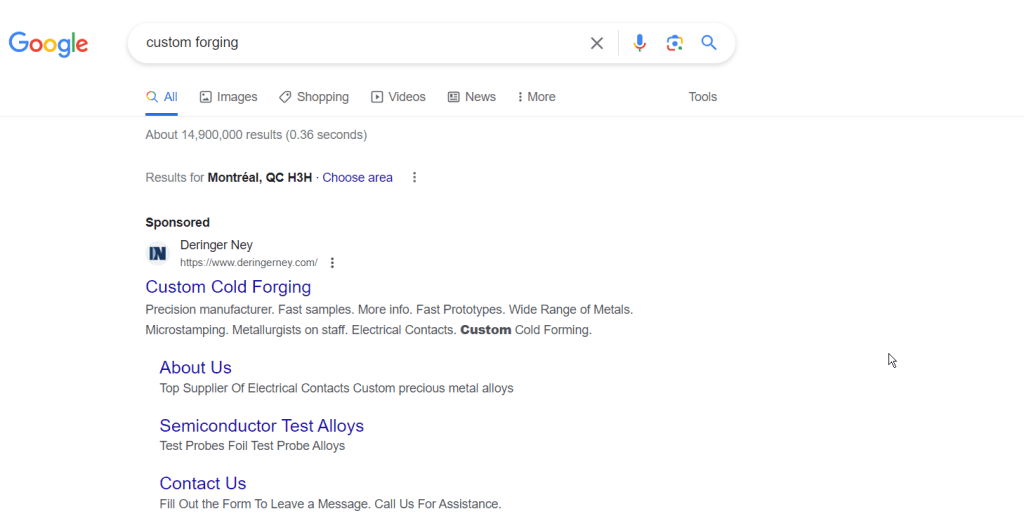Select the All results tab
This screenshot has height=530, width=1024.
tap(162, 97)
